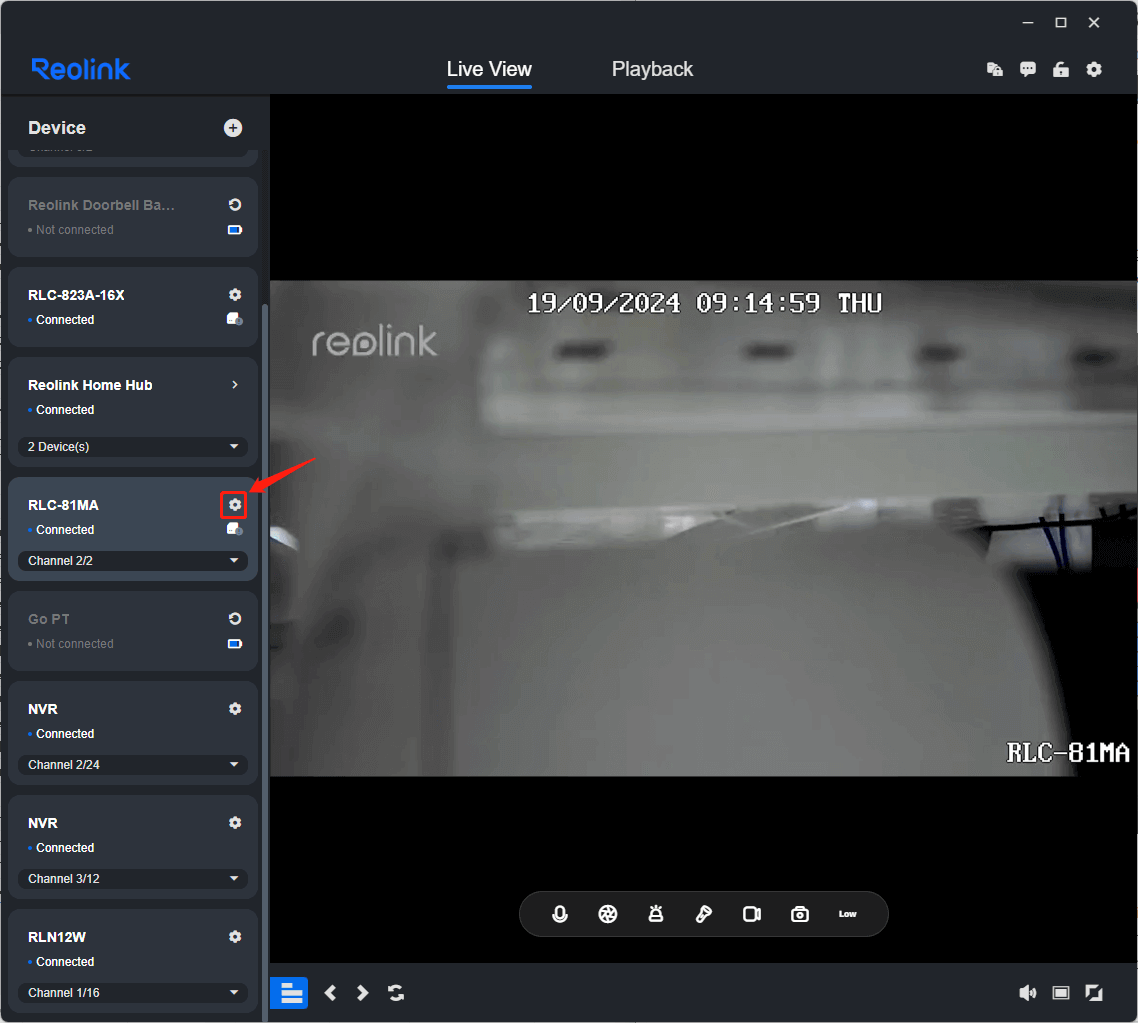Click Connected status under Reolink Home Hub
This screenshot has width=1138, height=1023.
click(x=65, y=410)
